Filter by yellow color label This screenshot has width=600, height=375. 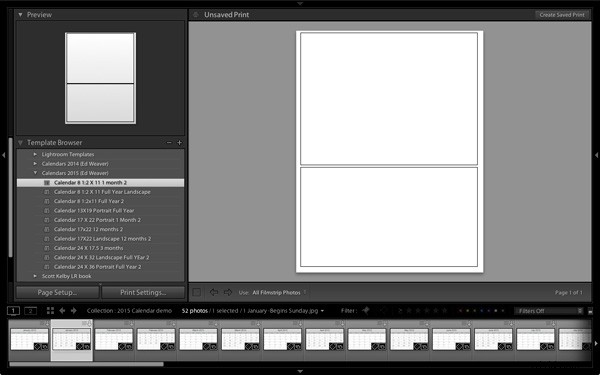click(467, 311)
